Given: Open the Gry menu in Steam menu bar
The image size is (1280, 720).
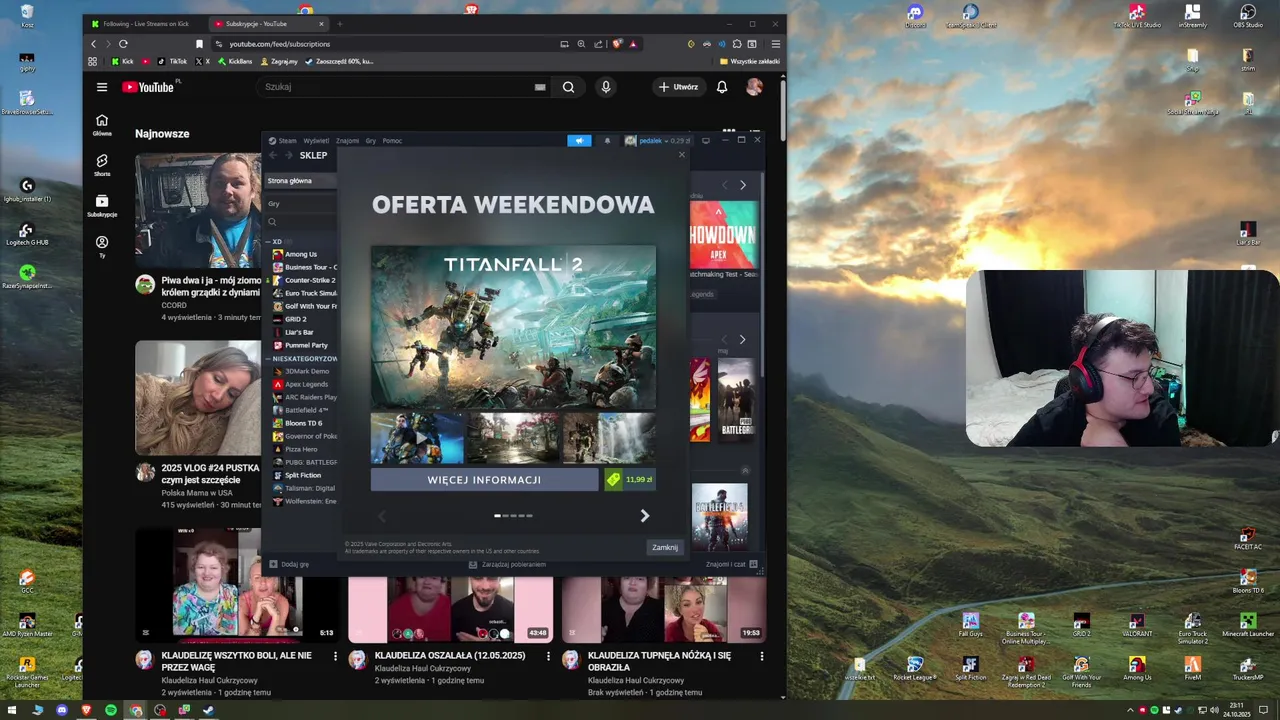Looking at the screenshot, I should pyautogui.click(x=371, y=141).
